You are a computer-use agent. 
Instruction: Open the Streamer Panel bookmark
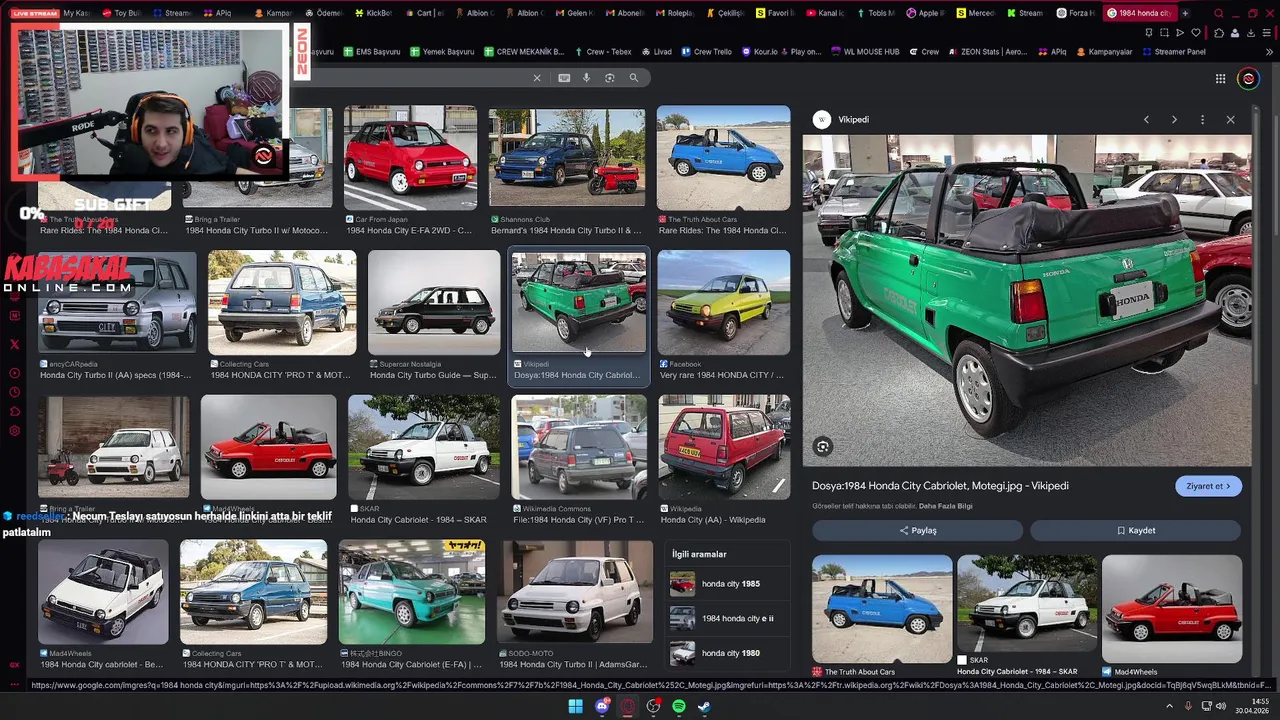click(1173, 52)
